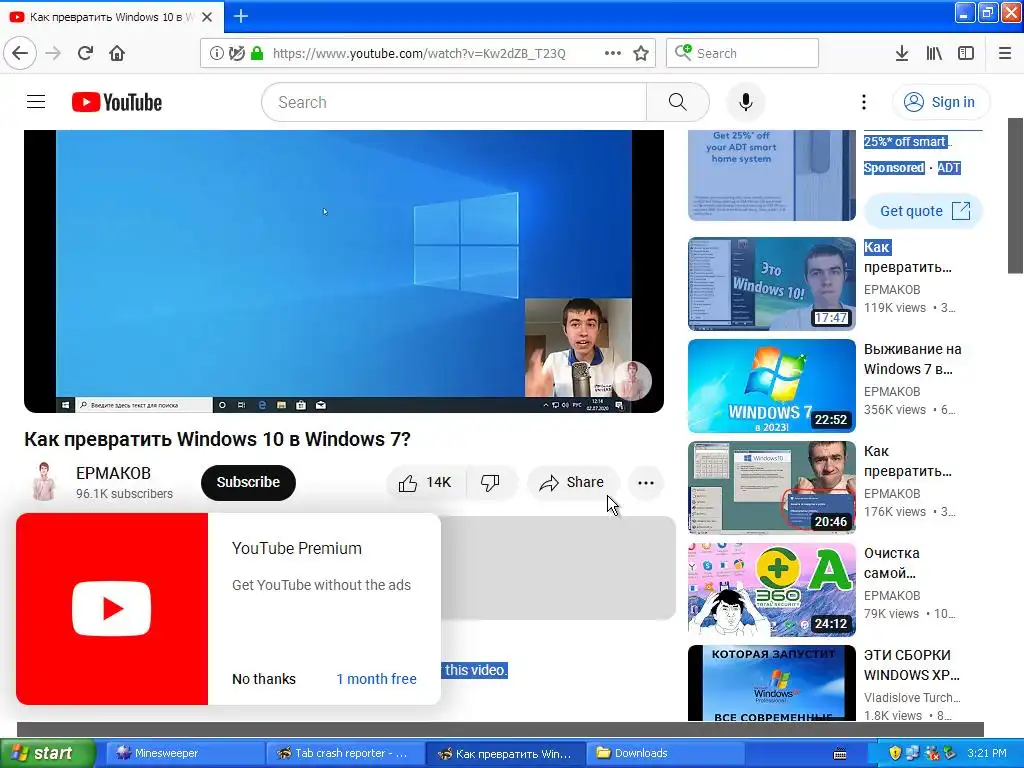Click the YouTube search magnifier button
This screenshot has height=768, width=1024.
point(677,102)
